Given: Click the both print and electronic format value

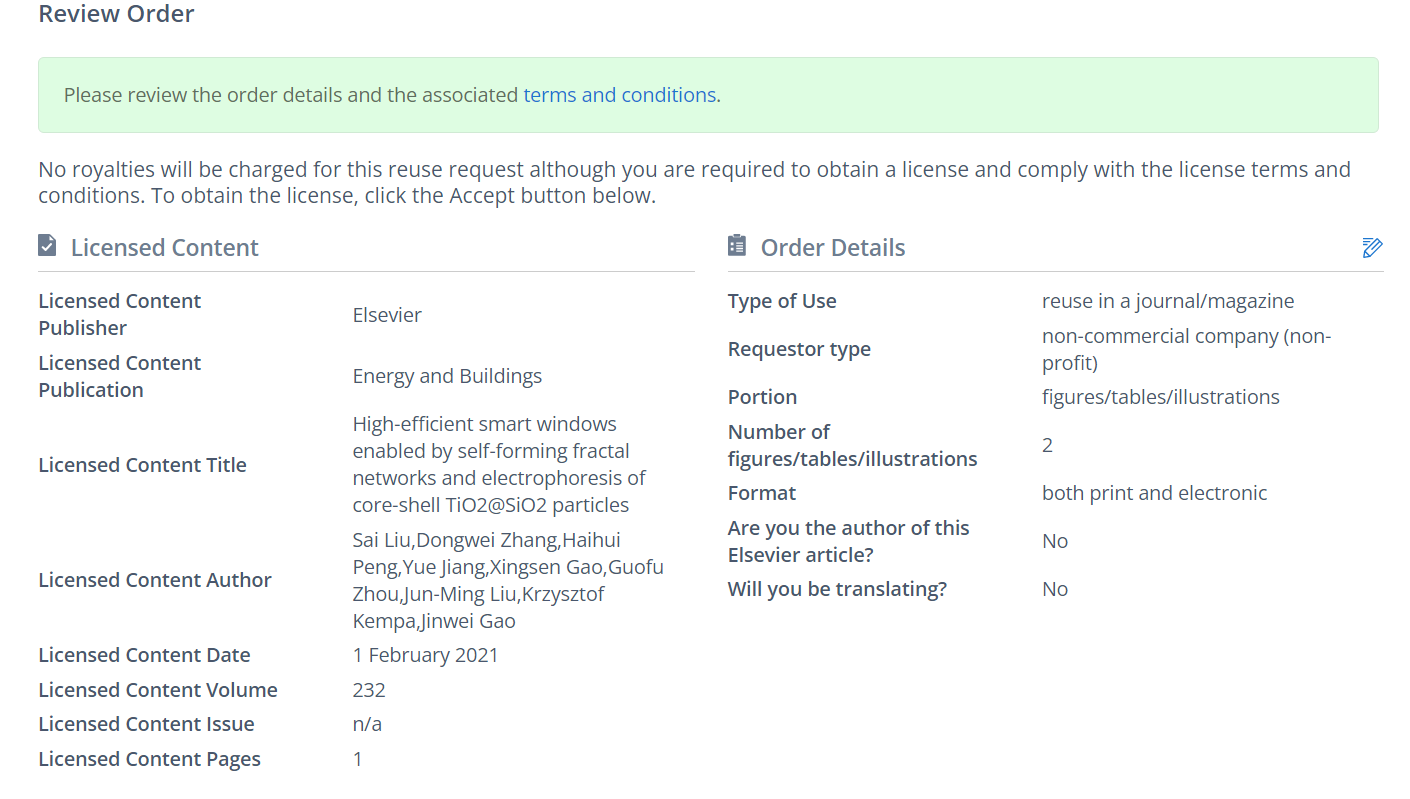Looking at the screenshot, I should tap(1154, 493).
